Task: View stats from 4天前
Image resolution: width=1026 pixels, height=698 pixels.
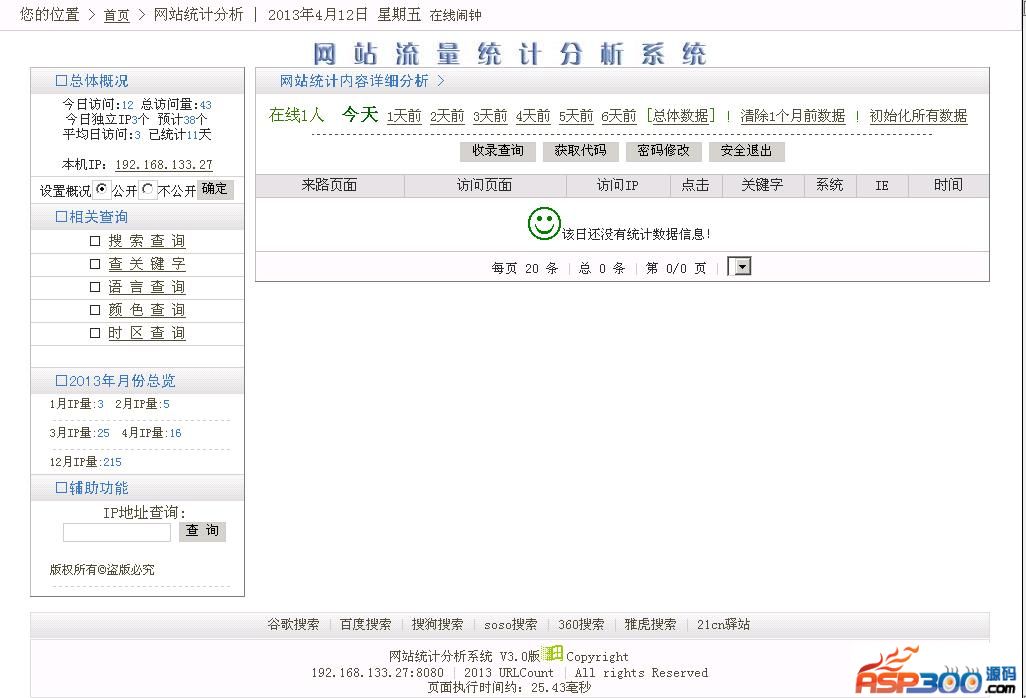Action: [533, 116]
